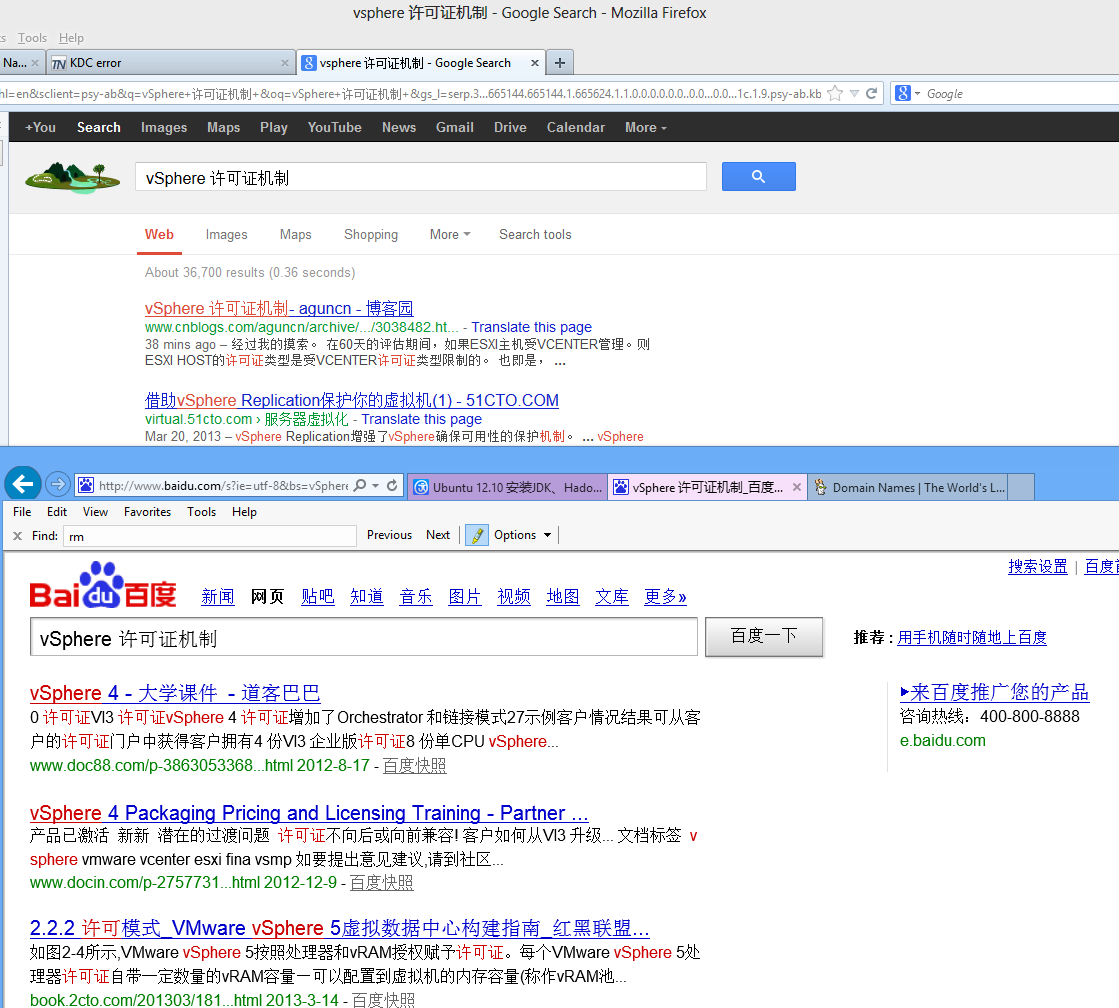The width and height of the screenshot is (1119, 1008).
Task: Click the Baidu paw logo
Action: click(103, 585)
